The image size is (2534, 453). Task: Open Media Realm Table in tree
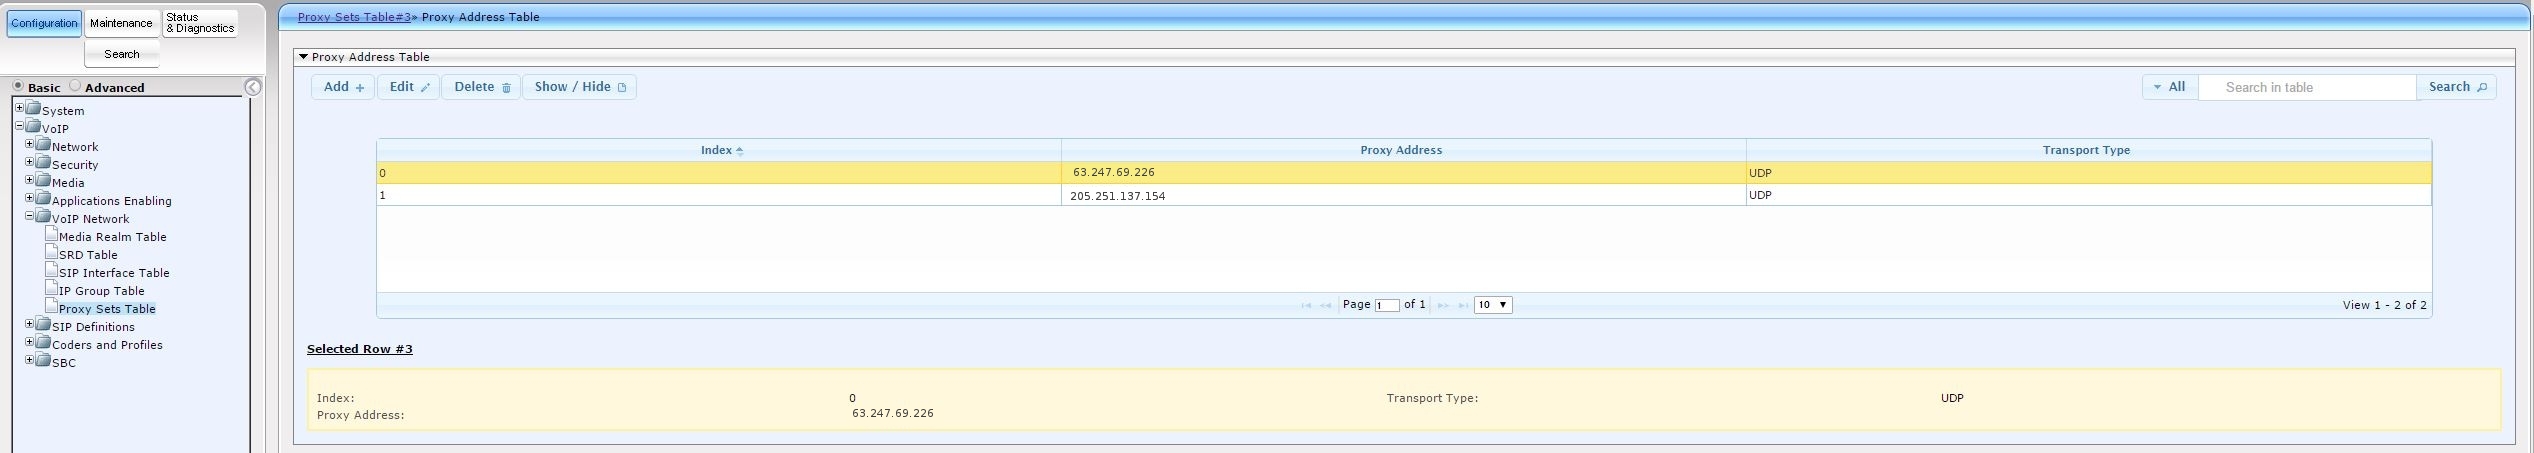point(113,237)
